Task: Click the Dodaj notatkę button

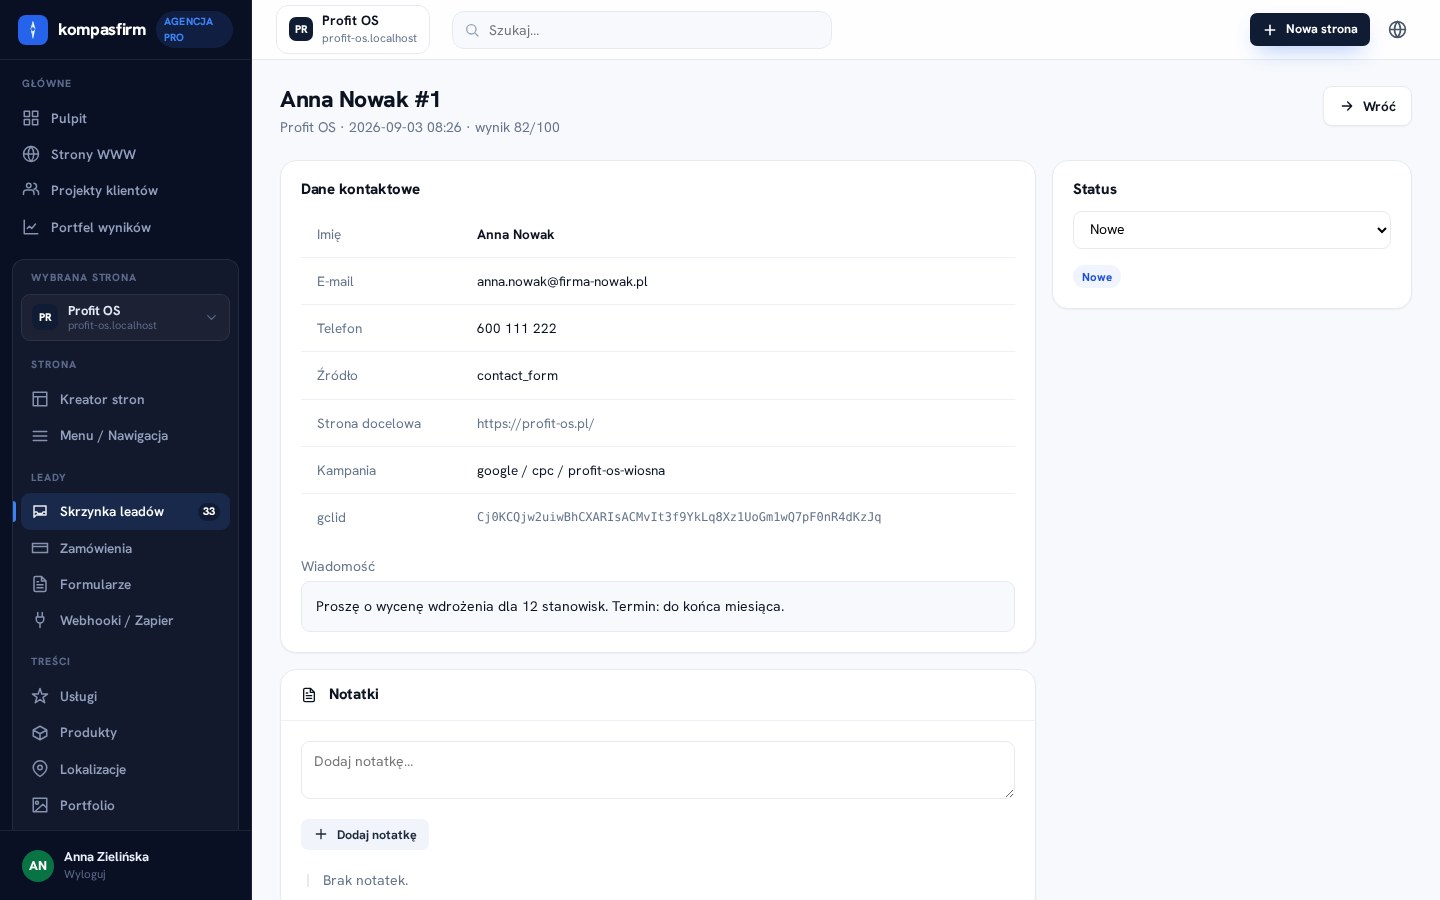Action: pyautogui.click(x=365, y=835)
